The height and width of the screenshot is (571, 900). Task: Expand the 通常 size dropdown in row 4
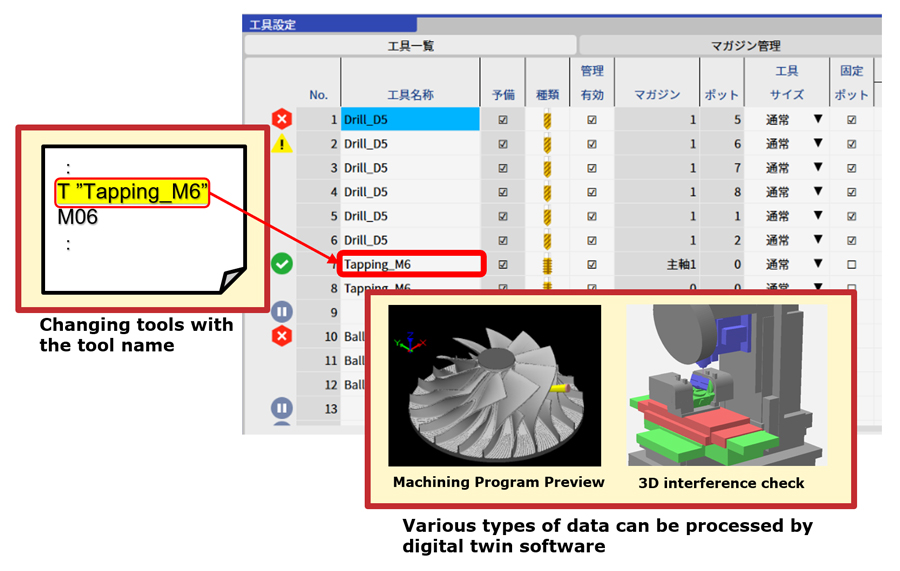pyautogui.click(x=817, y=191)
